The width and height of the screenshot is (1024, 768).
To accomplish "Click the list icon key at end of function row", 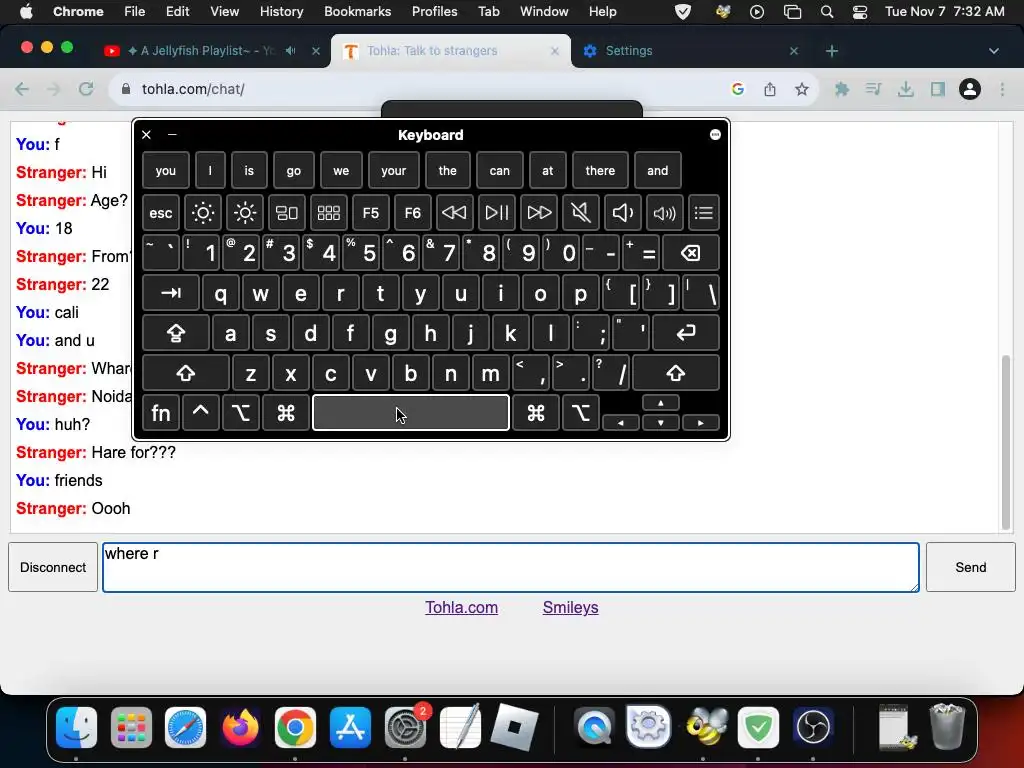I will (703, 212).
